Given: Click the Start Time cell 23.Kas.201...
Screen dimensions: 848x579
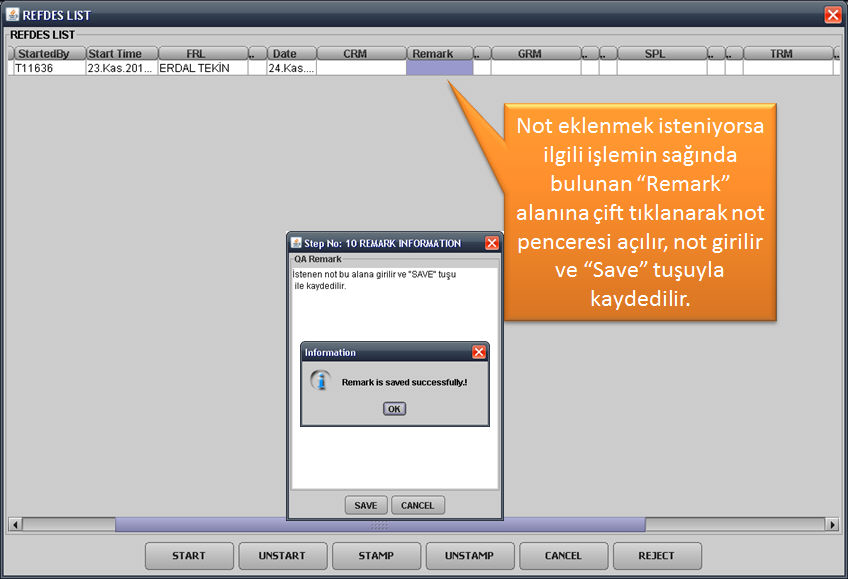Looking at the screenshot, I should point(122,68).
